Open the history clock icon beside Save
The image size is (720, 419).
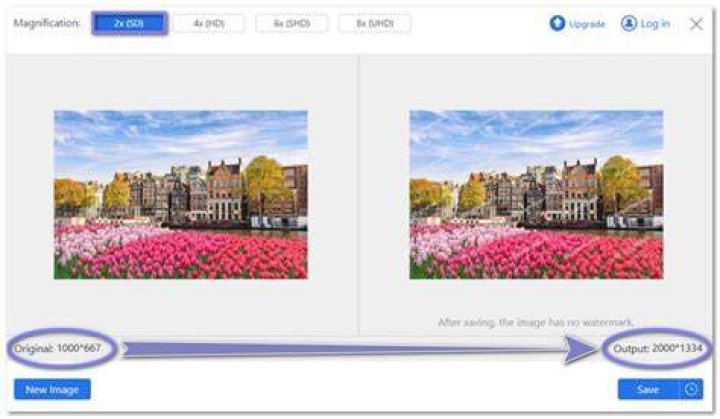(691, 390)
